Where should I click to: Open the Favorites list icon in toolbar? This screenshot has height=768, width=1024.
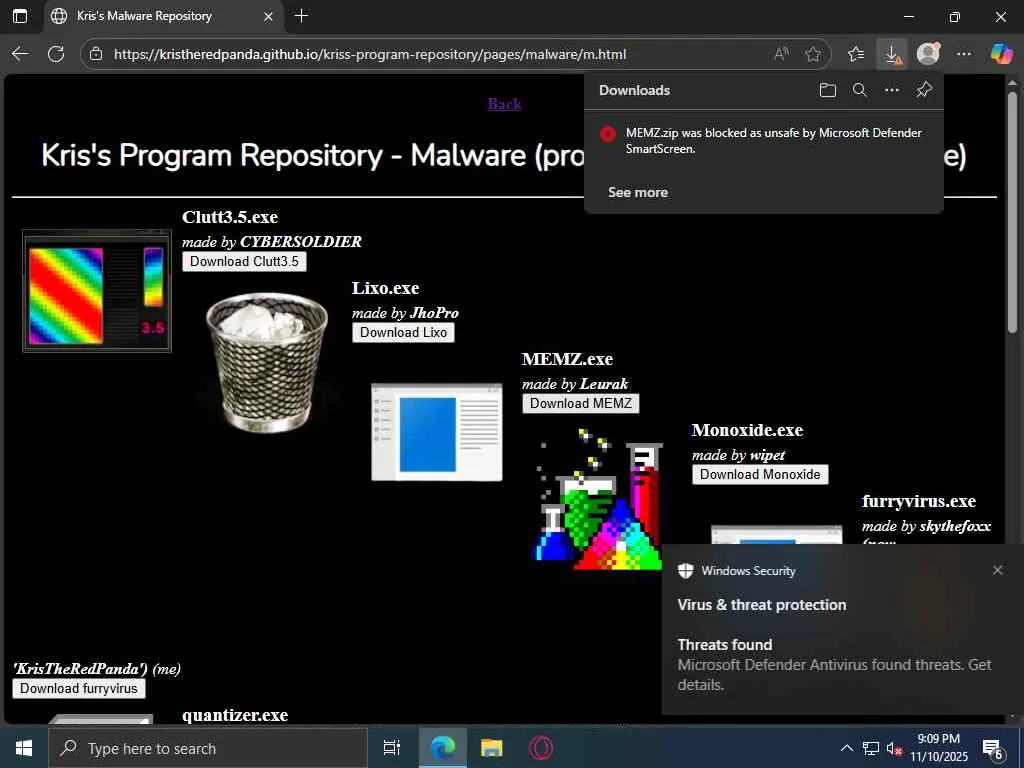[856, 54]
